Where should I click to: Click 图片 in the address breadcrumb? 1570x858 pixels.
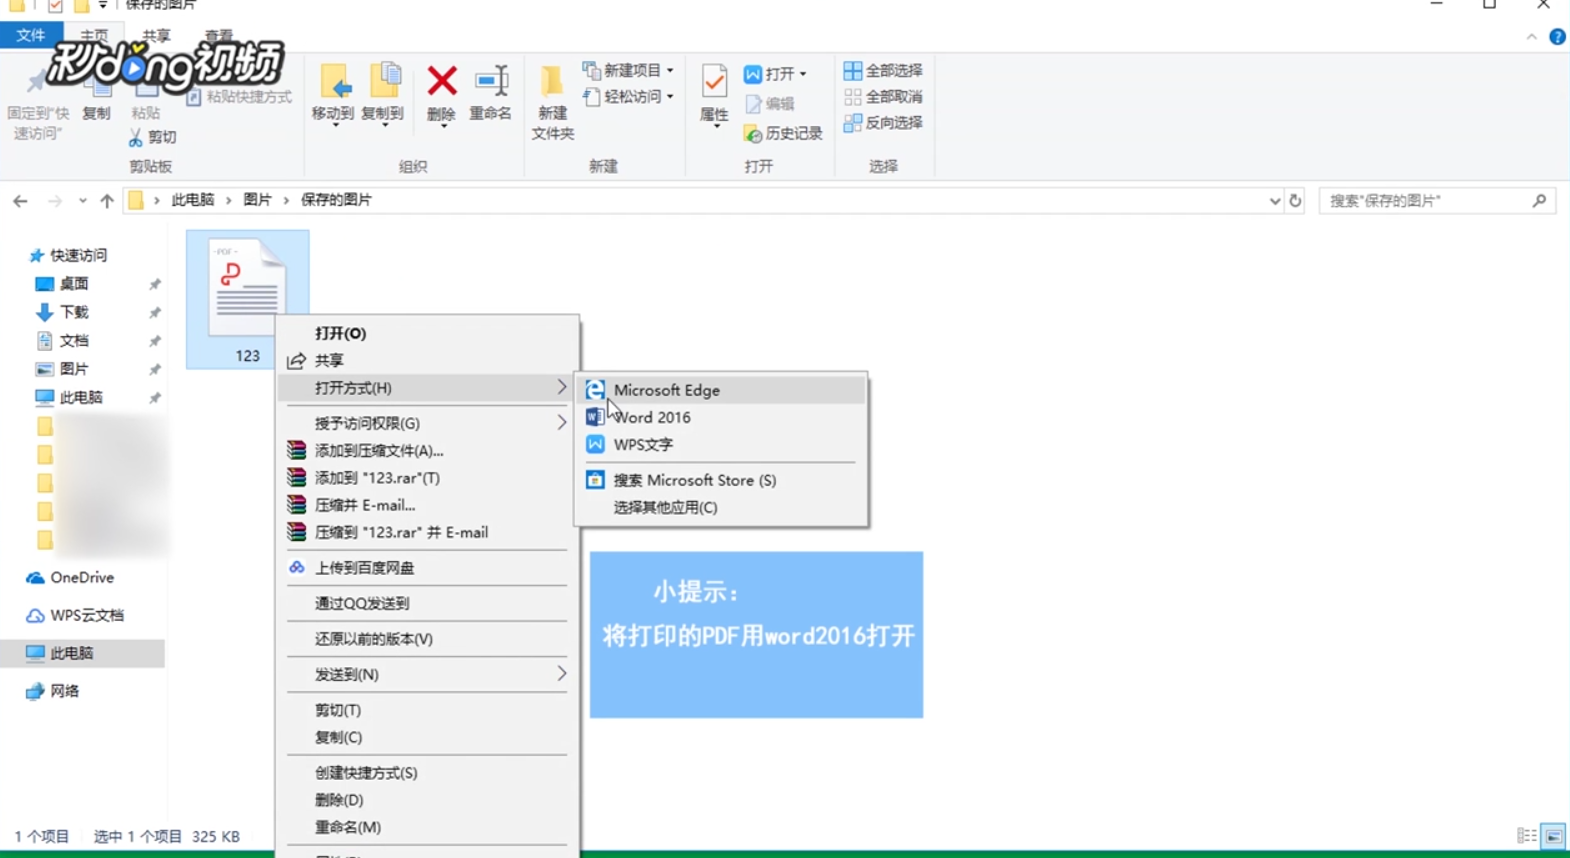click(x=258, y=200)
